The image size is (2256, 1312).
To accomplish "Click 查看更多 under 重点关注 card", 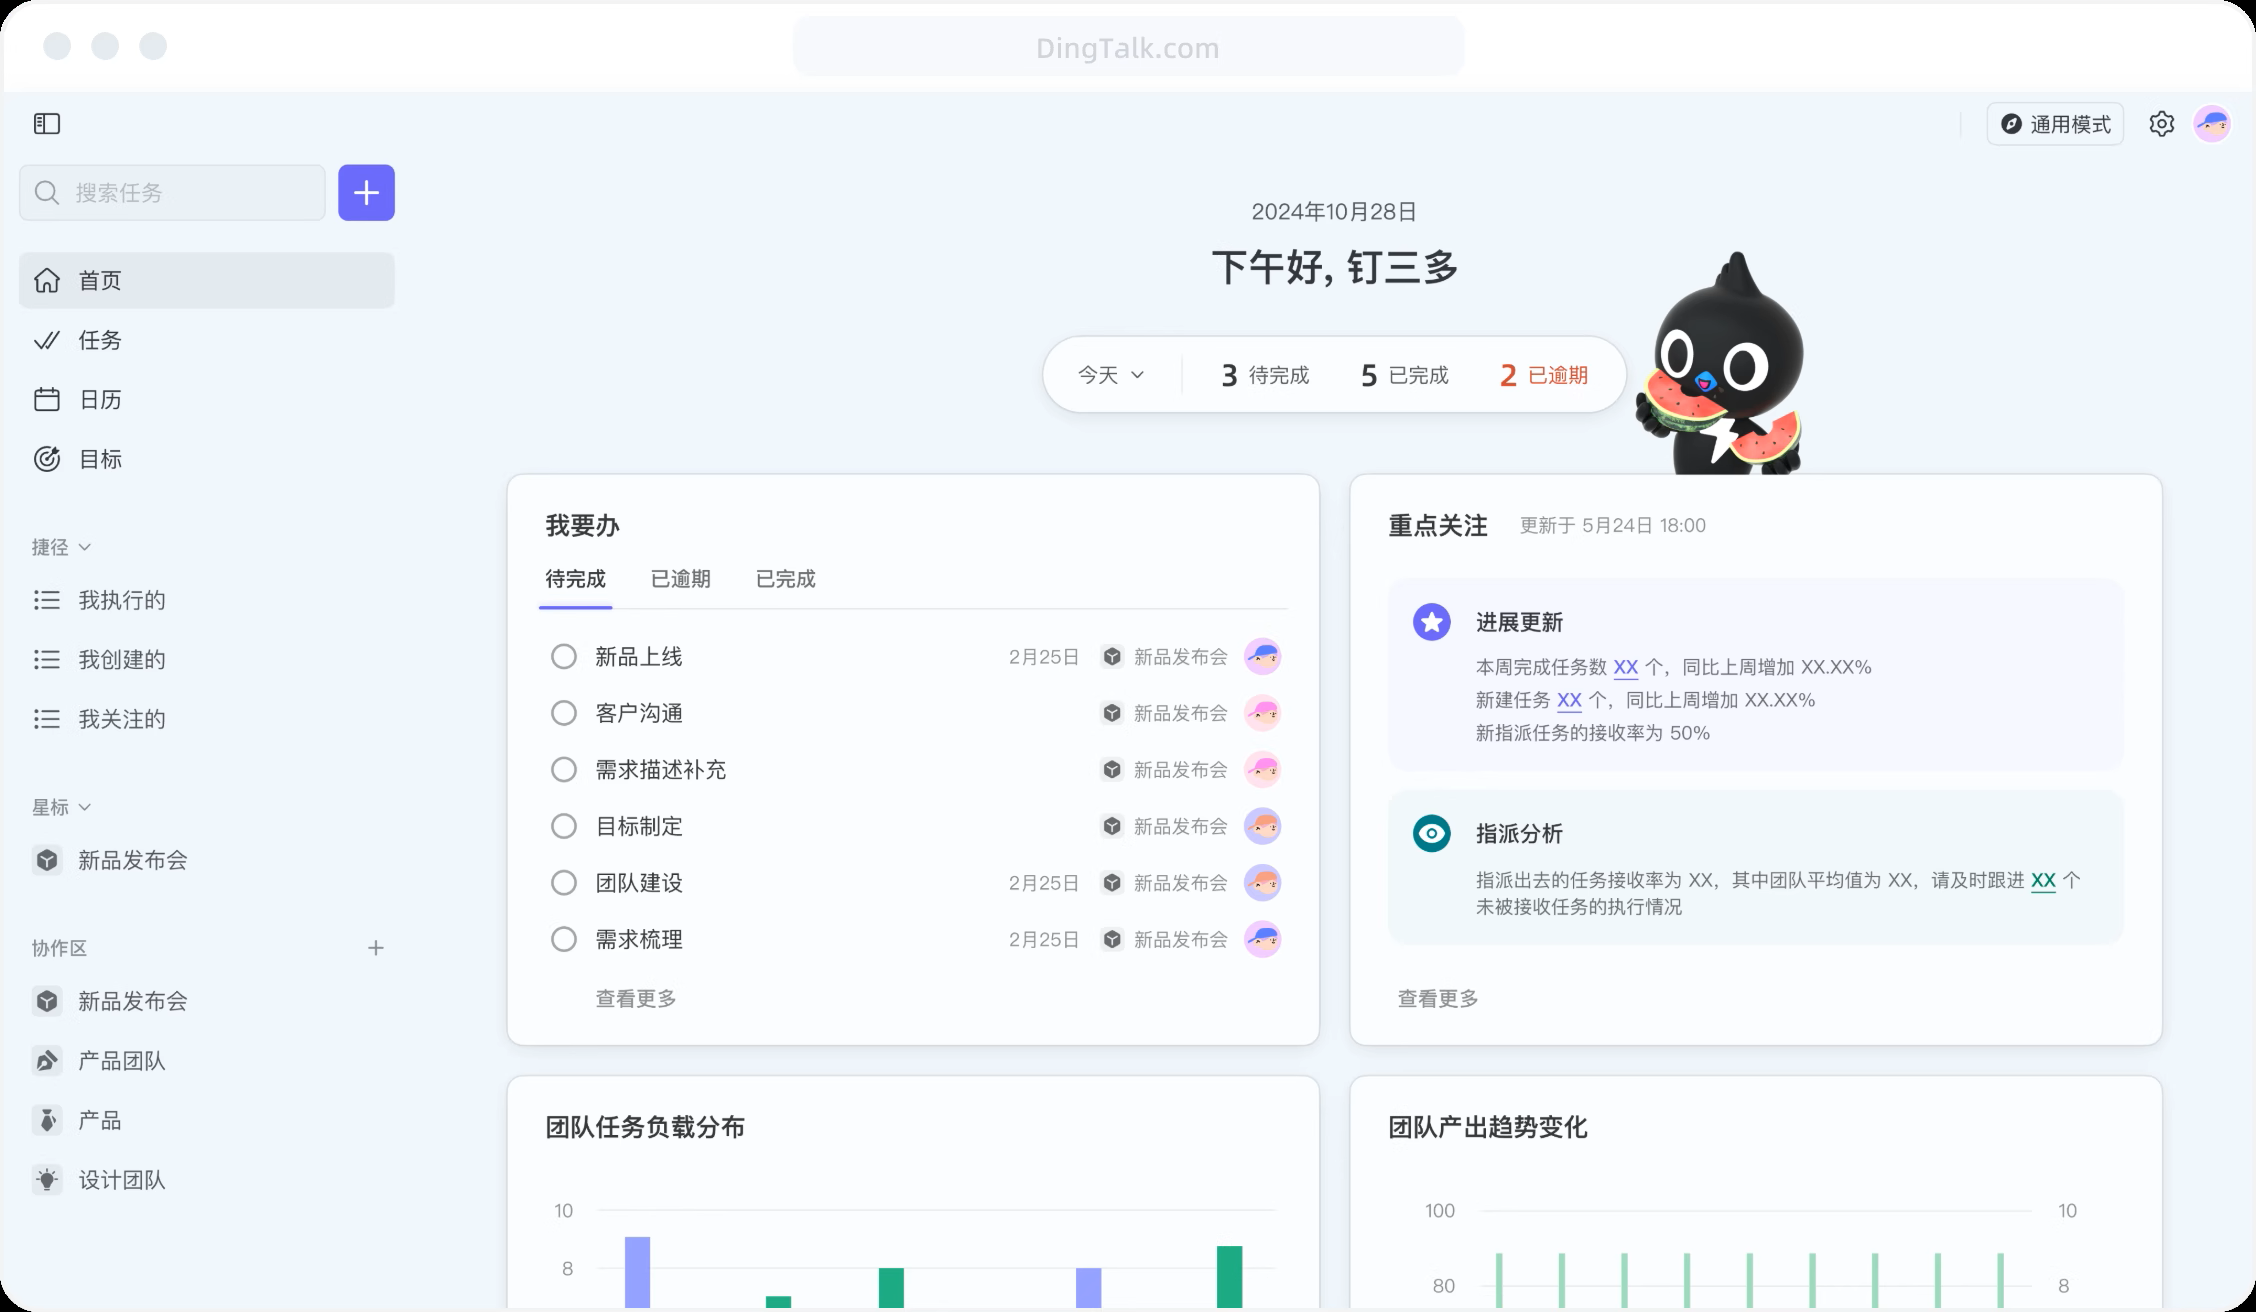I will [1438, 998].
